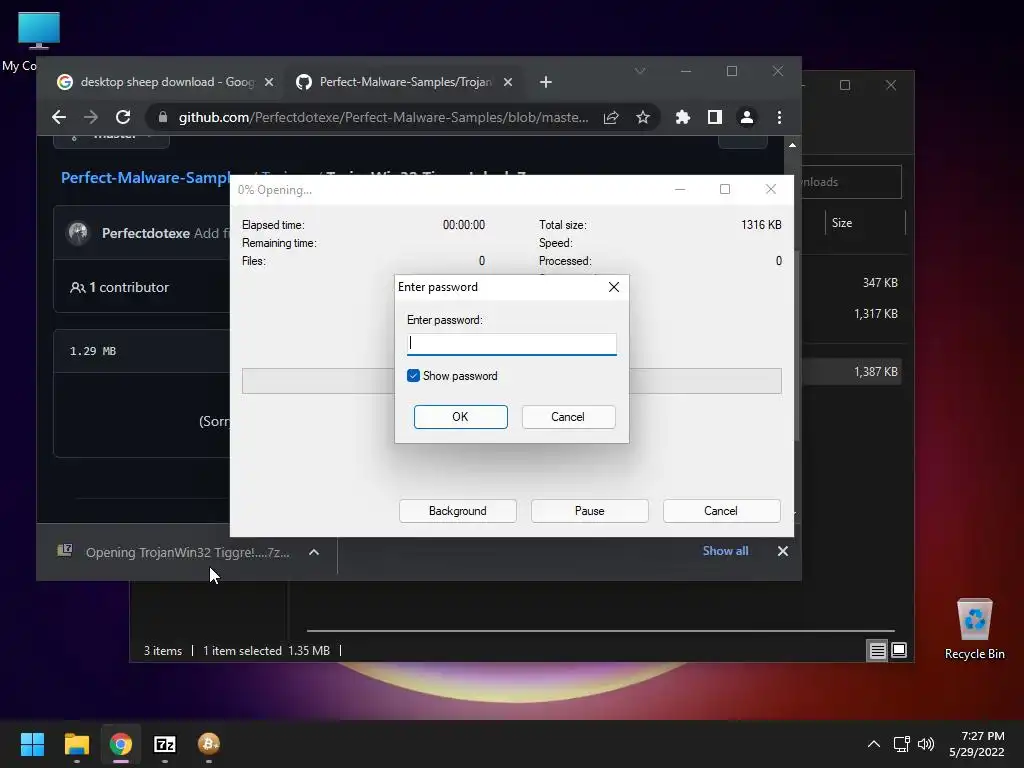Click the 7-Zip extraction progress bar
1024x768 pixels.
[x=511, y=381]
